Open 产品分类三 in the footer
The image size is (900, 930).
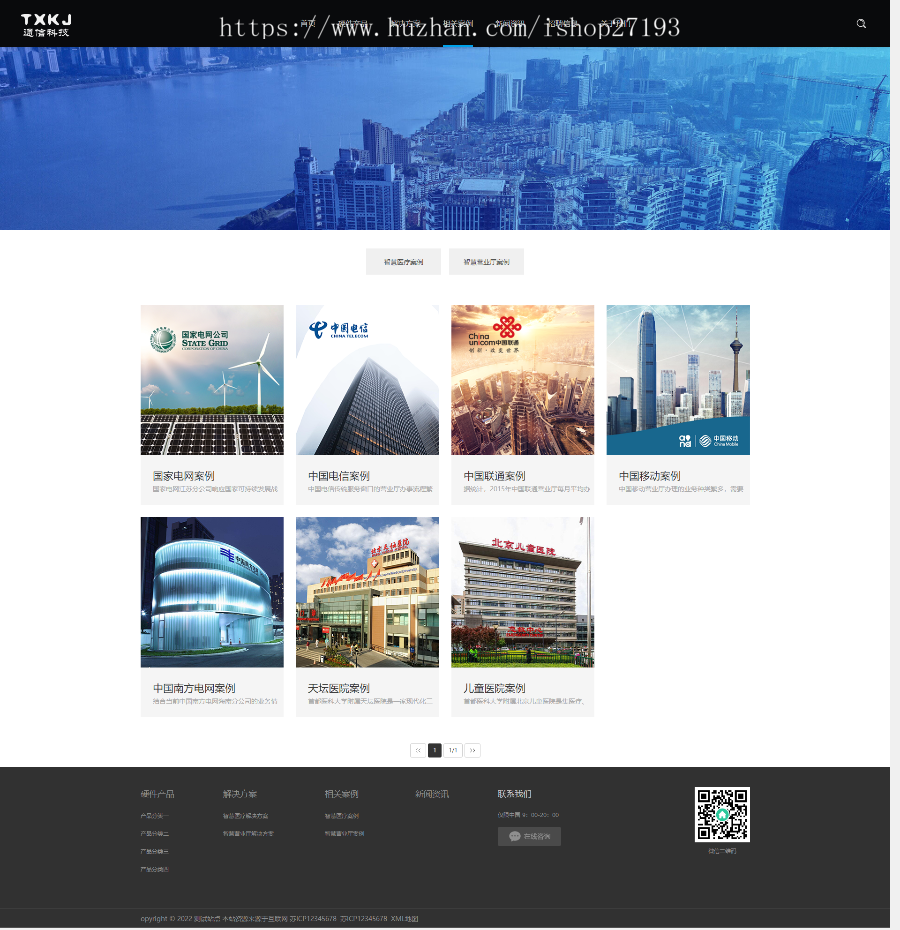pyautogui.click(x=154, y=851)
